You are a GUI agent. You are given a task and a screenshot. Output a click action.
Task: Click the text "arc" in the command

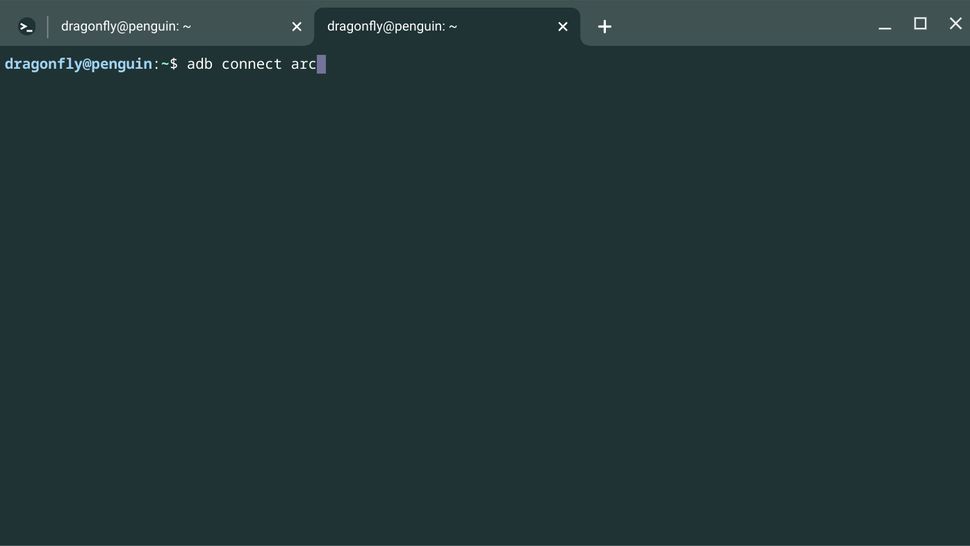[x=303, y=65]
